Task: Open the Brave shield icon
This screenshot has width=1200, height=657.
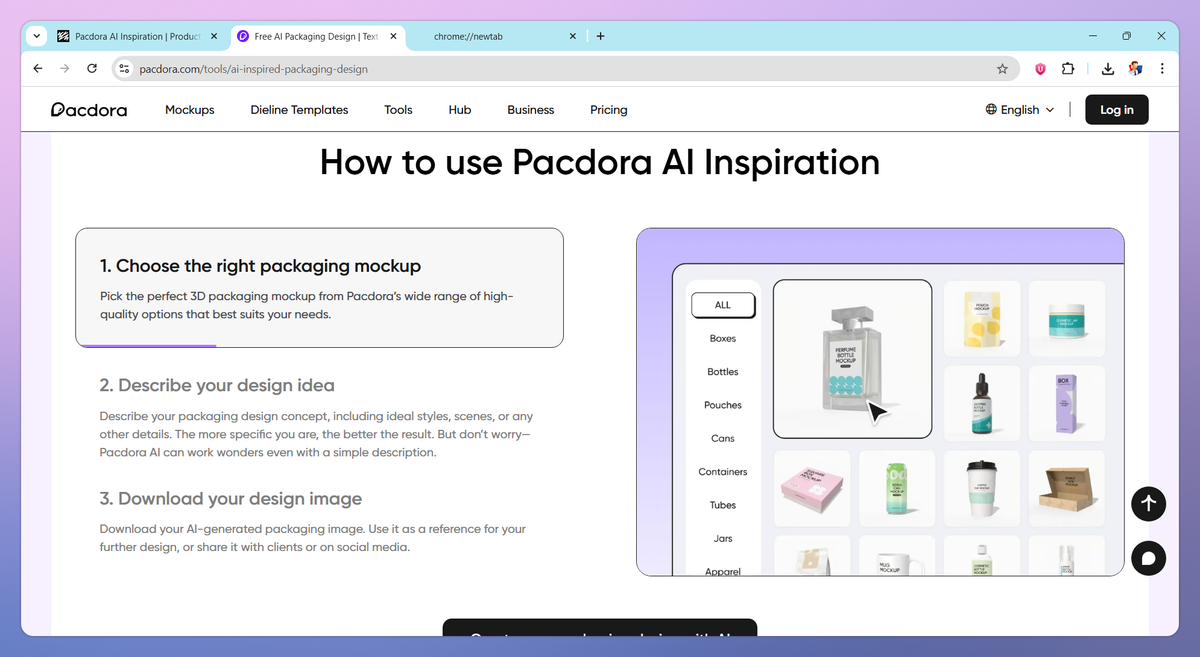Action: click(x=1040, y=69)
